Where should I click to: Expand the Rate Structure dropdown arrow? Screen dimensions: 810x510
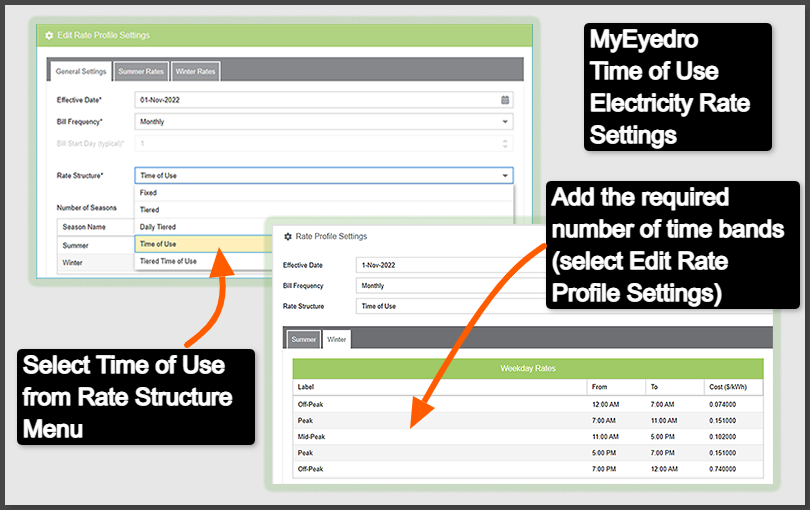point(505,176)
